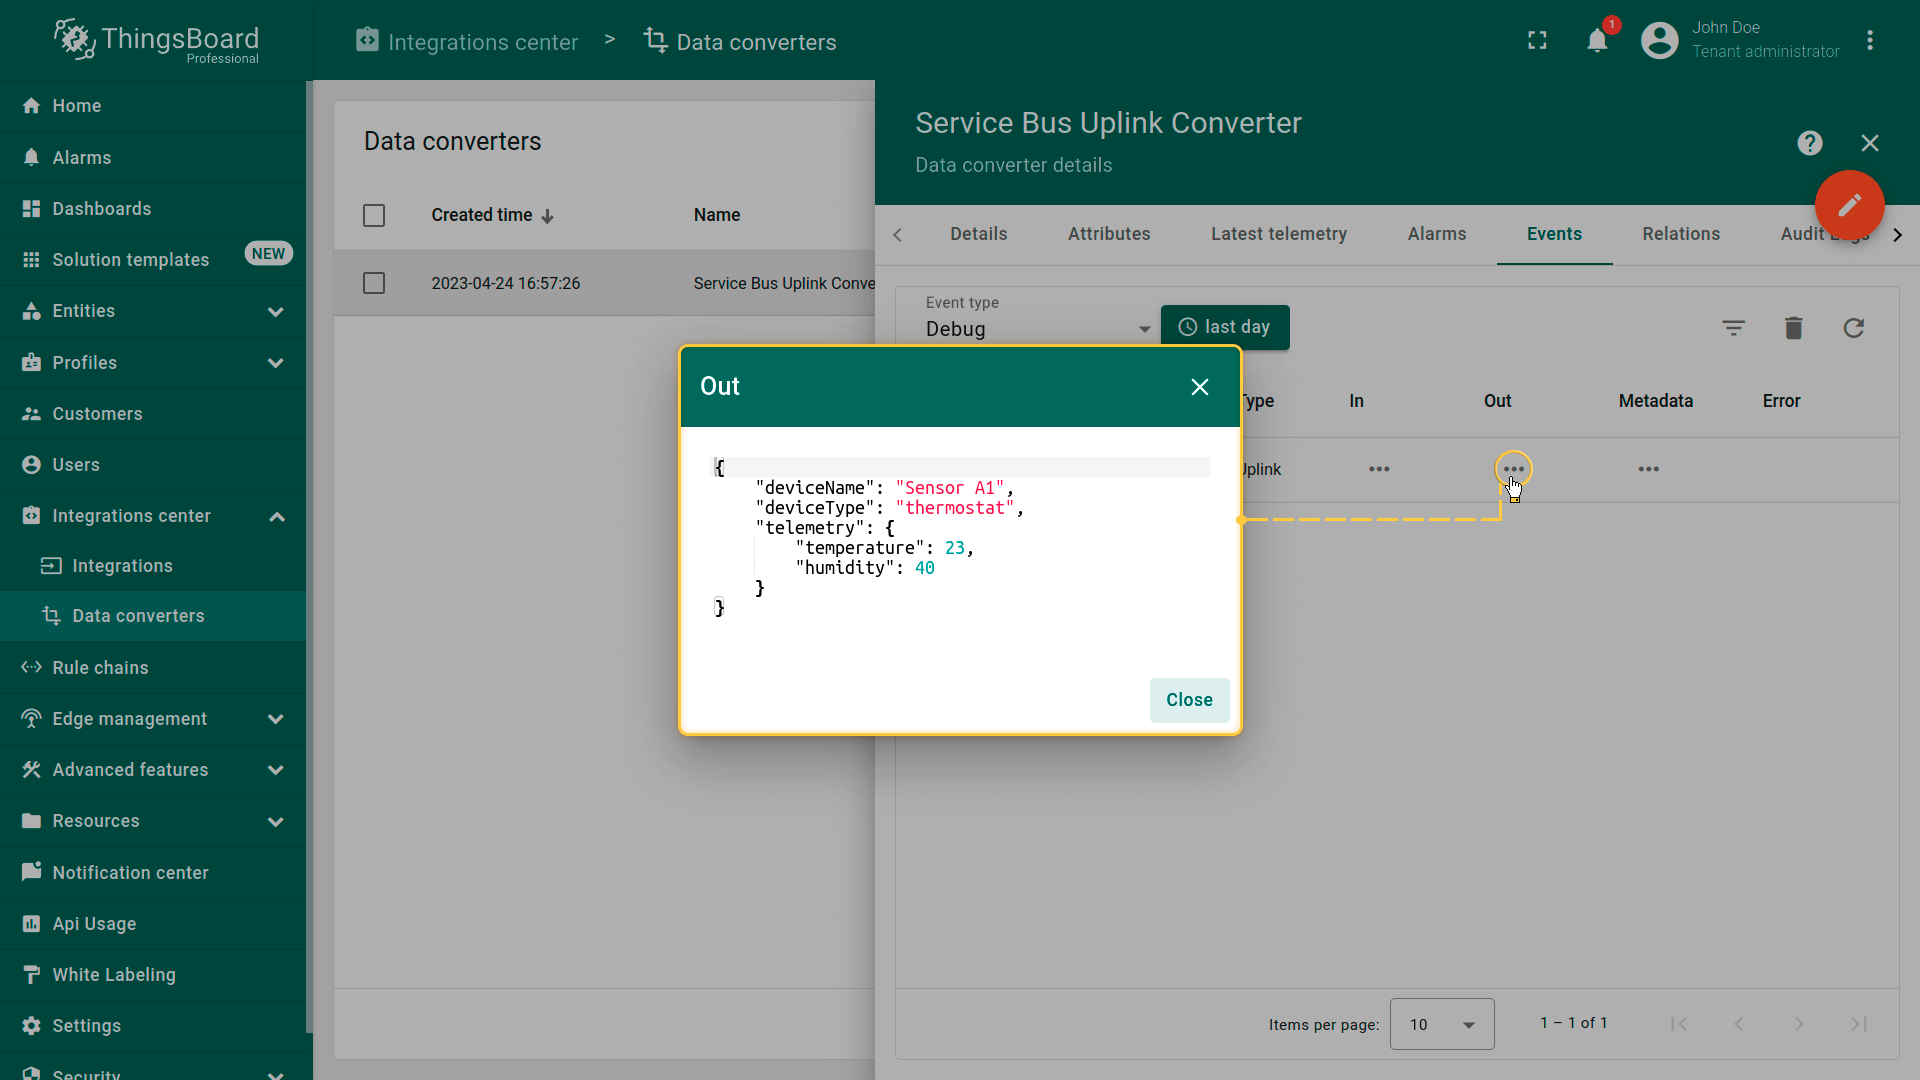Click the events filter icon
1920x1080 pixels.
(x=1733, y=328)
